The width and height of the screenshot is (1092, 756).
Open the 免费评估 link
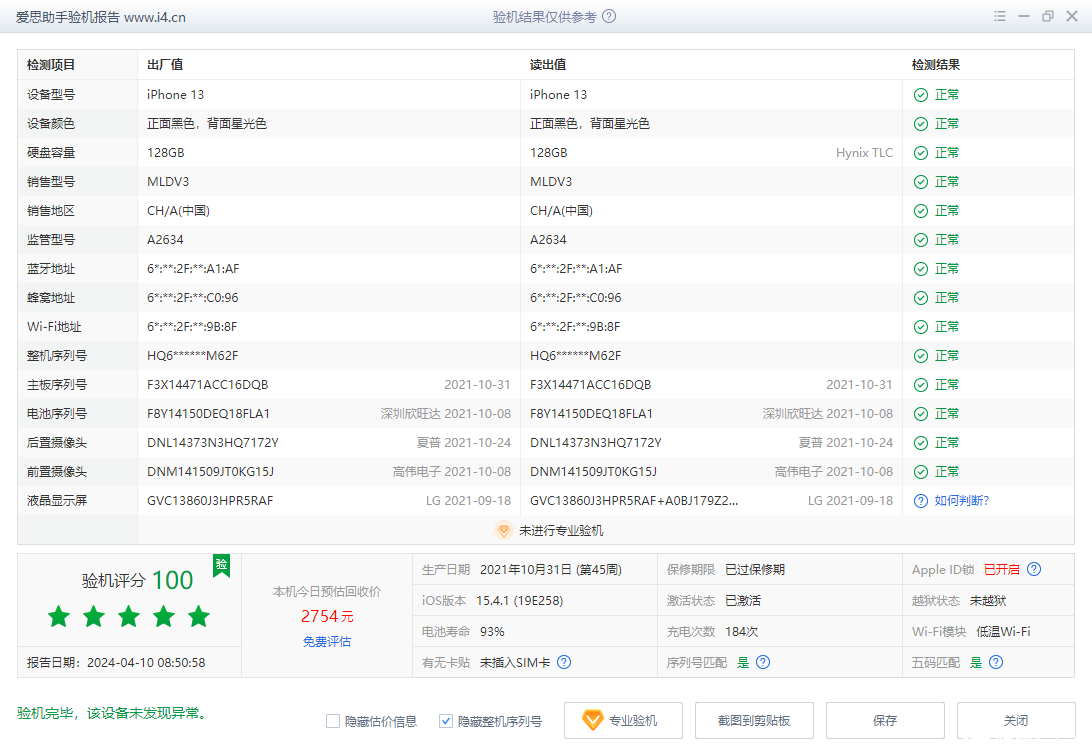327,641
